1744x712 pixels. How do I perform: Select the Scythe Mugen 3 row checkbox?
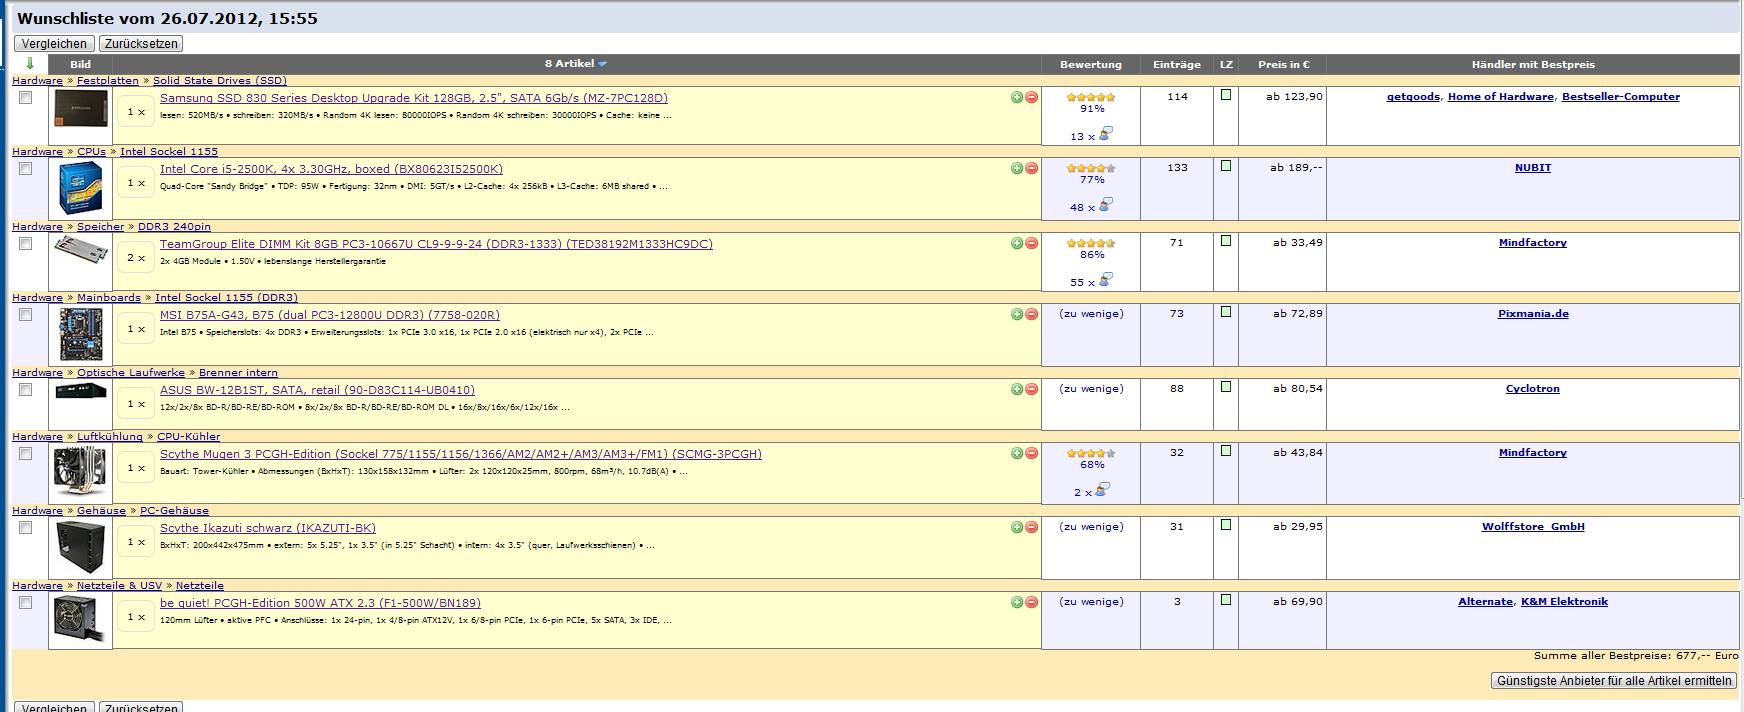[x=26, y=454]
